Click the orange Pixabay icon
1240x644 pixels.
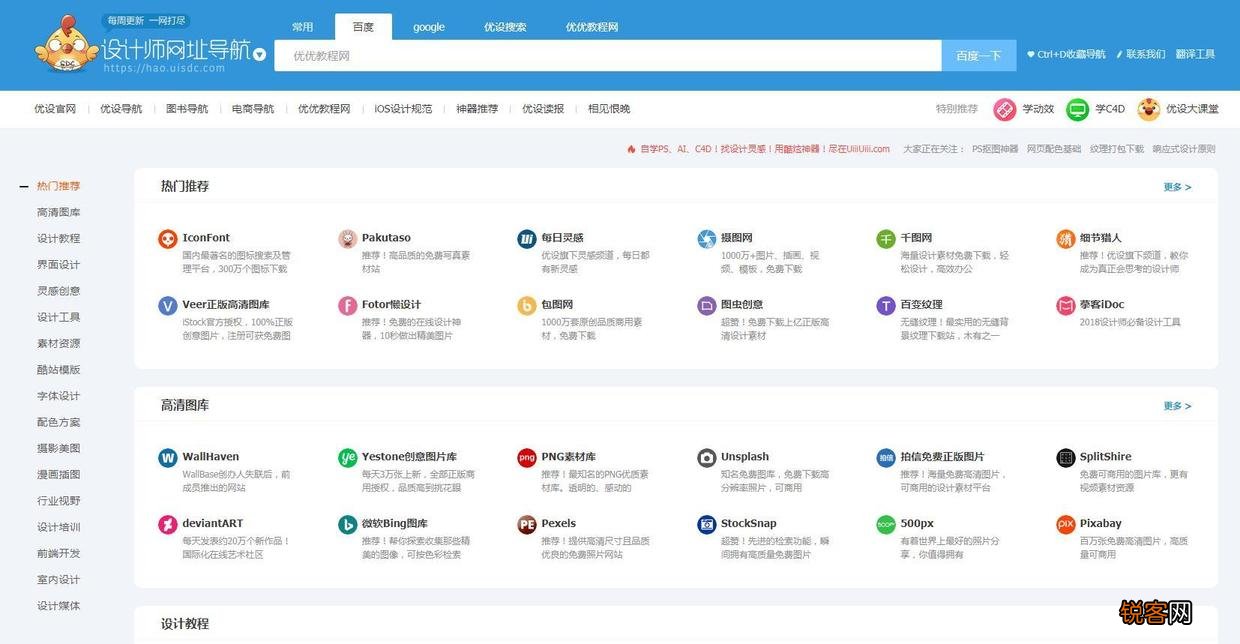tap(1066, 525)
